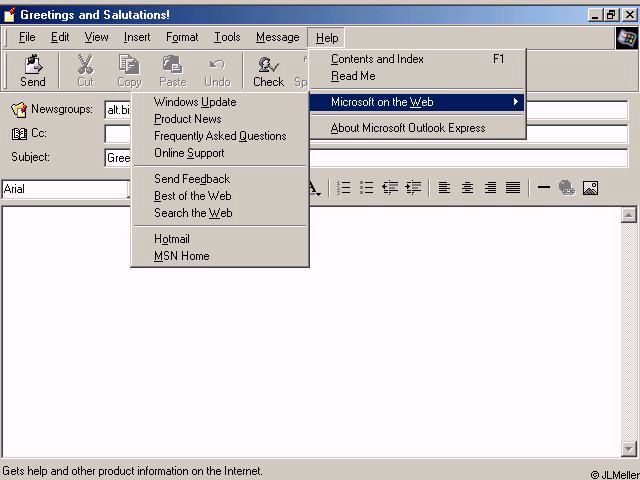Open the Message menu
Viewport: 640px width, 480px height.
point(278,38)
